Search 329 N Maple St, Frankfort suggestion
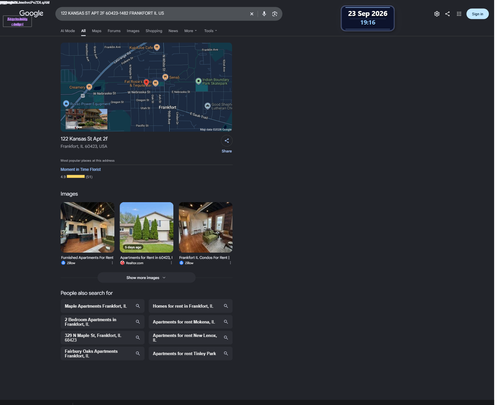500x405 pixels. click(102, 338)
